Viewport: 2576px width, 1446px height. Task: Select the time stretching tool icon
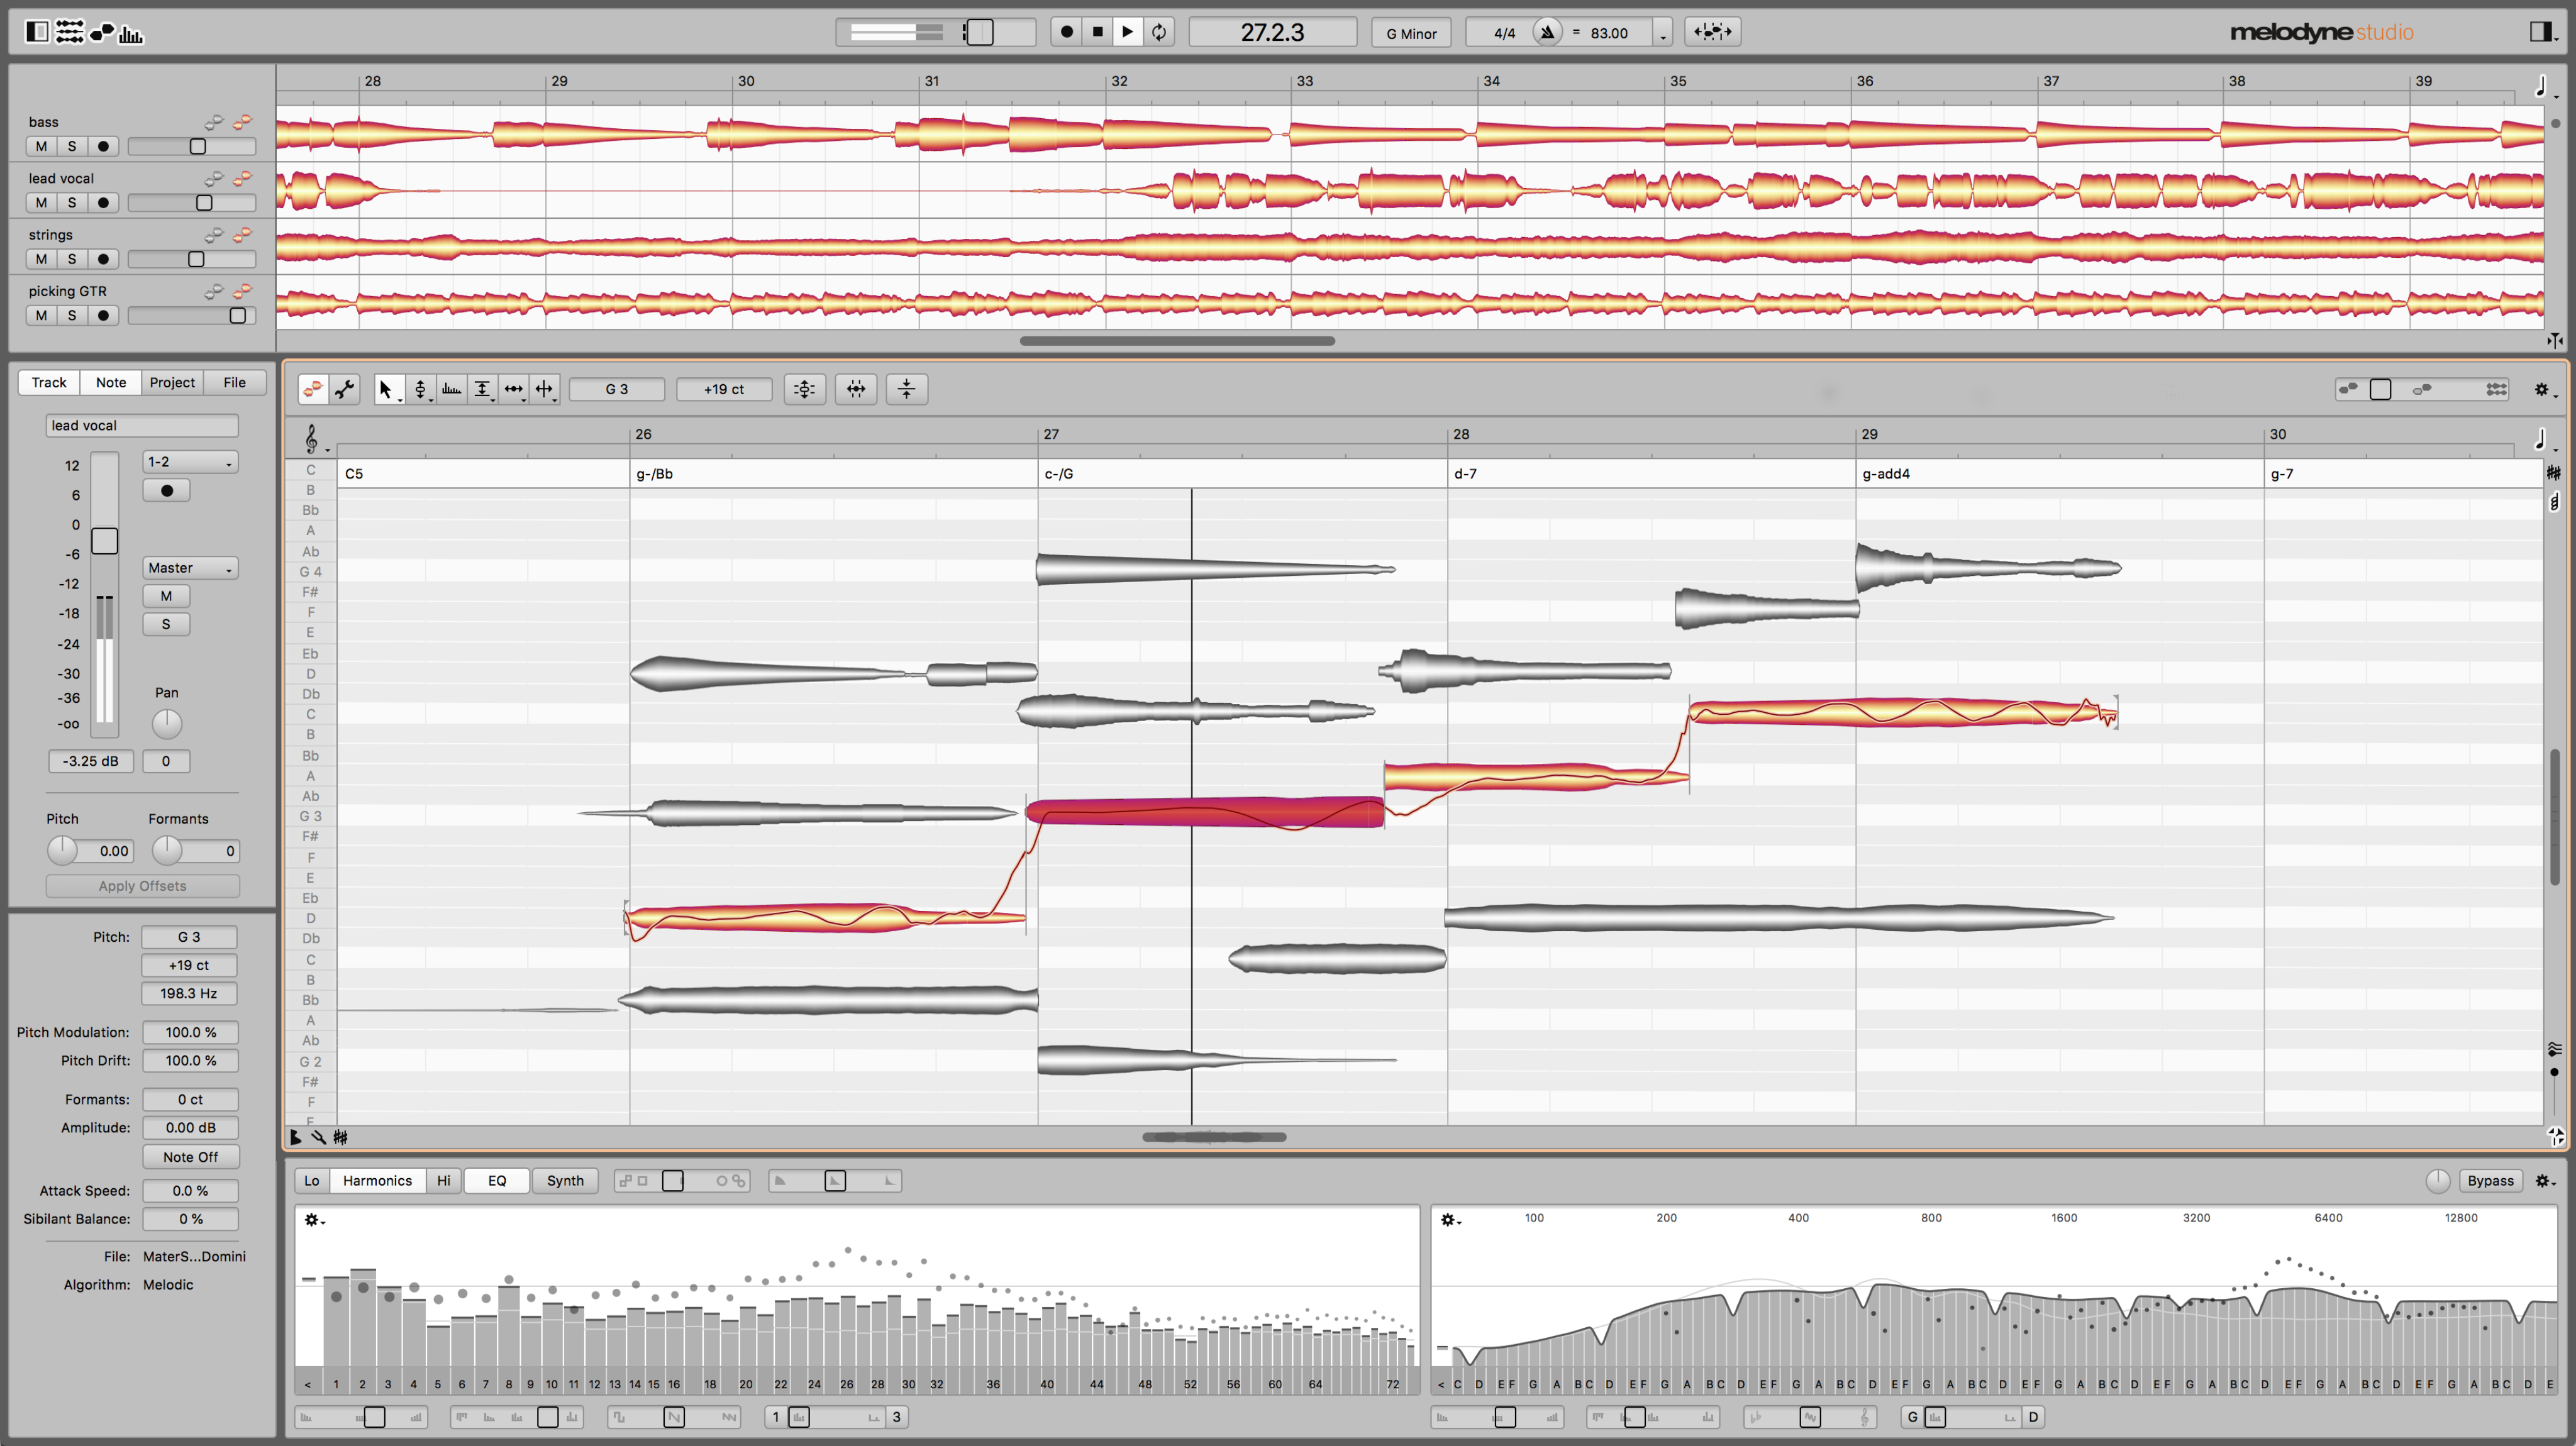point(515,389)
